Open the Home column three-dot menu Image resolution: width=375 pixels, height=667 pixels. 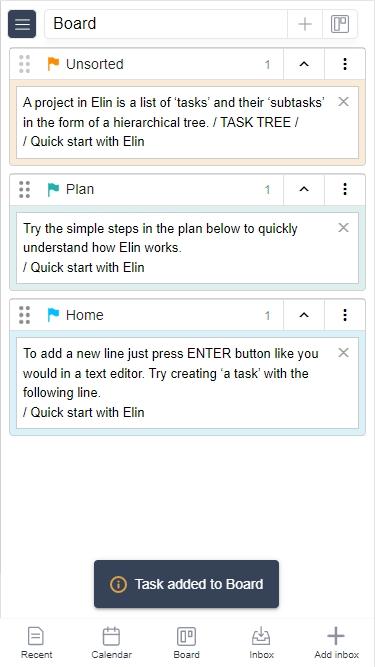click(345, 315)
